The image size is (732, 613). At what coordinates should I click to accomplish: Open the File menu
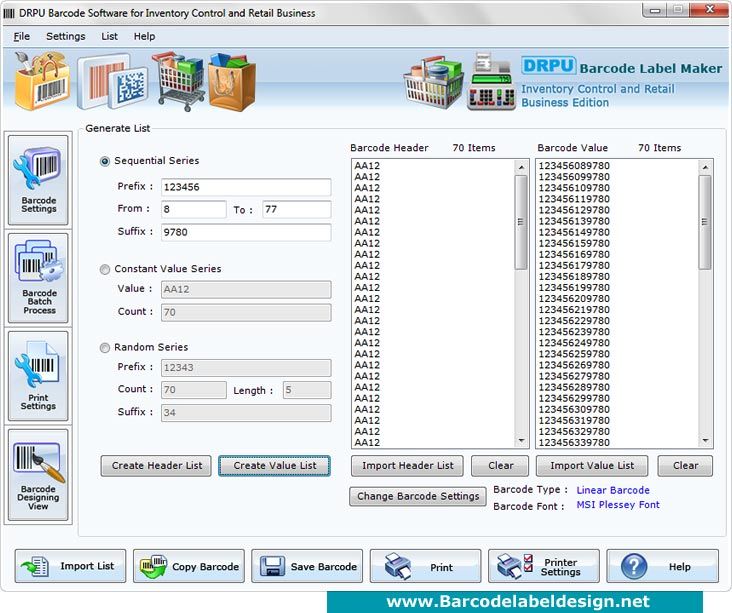[21, 36]
